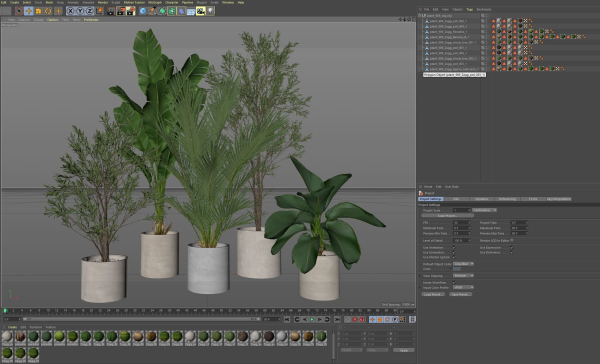Viewport: 600px width, 364px height.
Task: Toggle the Z axis lock
Action: [x=90, y=11]
